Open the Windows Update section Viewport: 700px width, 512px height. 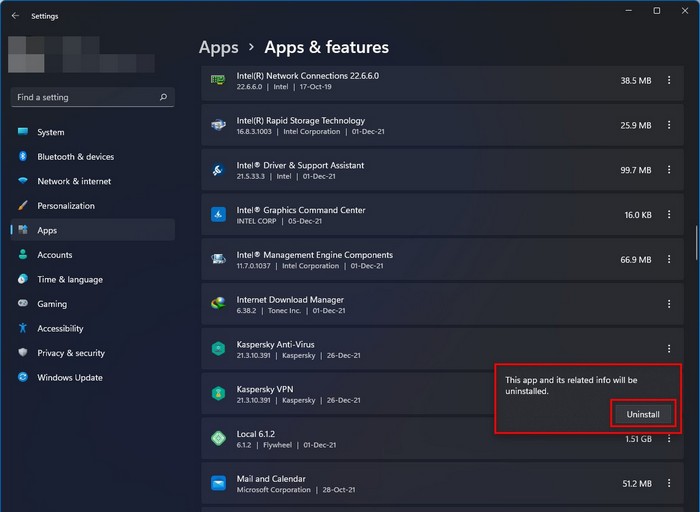click(70, 378)
